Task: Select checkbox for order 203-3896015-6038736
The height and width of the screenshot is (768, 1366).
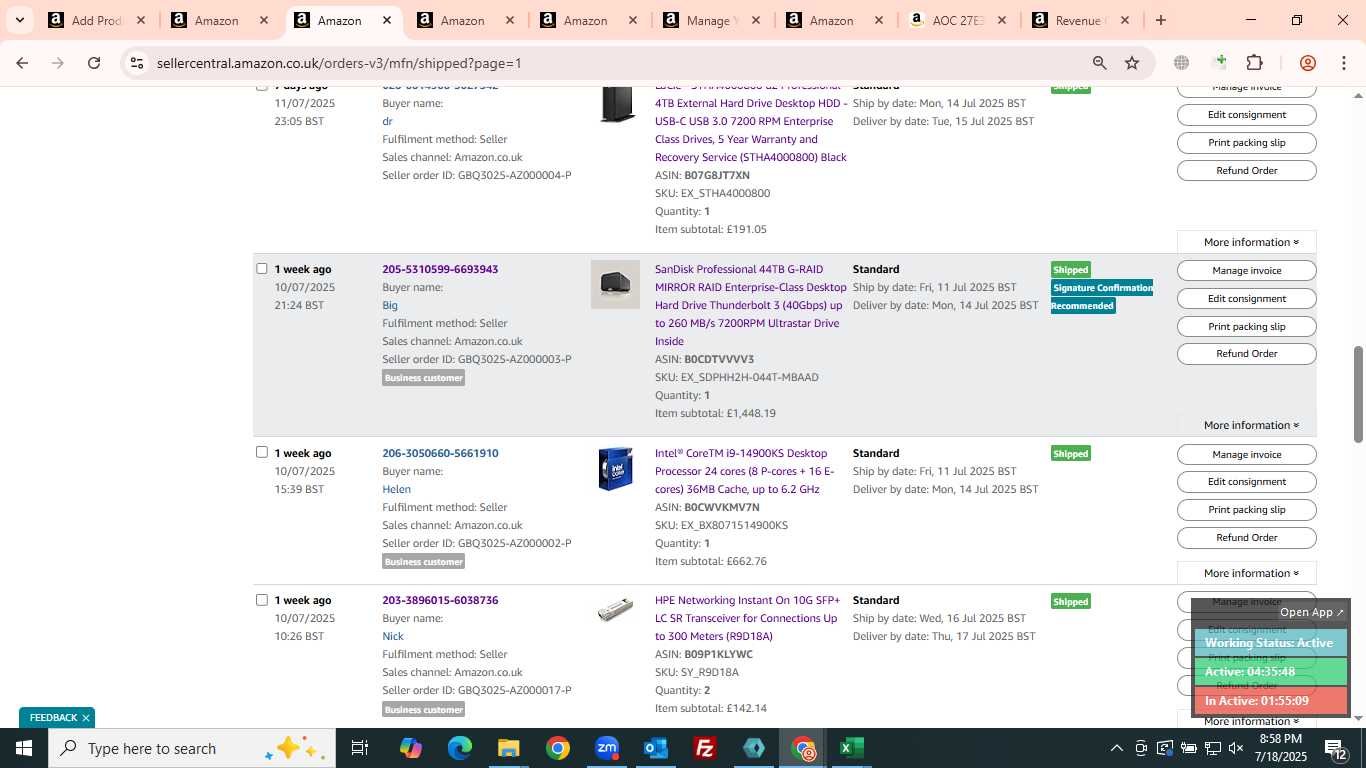Action: click(x=262, y=600)
